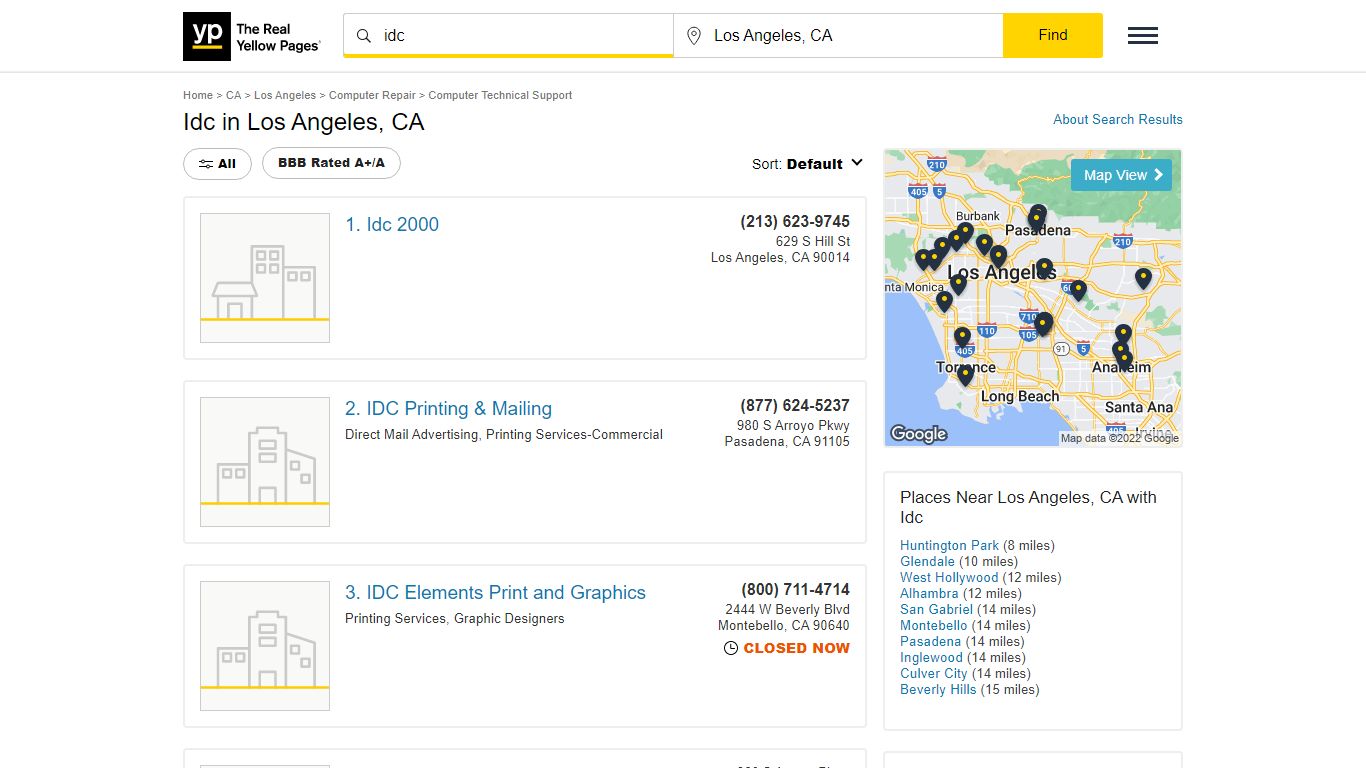Image resolution: width=1366 pixels, height=768 pixels.
Task: Click the Find button
Action: [1053, 35]
